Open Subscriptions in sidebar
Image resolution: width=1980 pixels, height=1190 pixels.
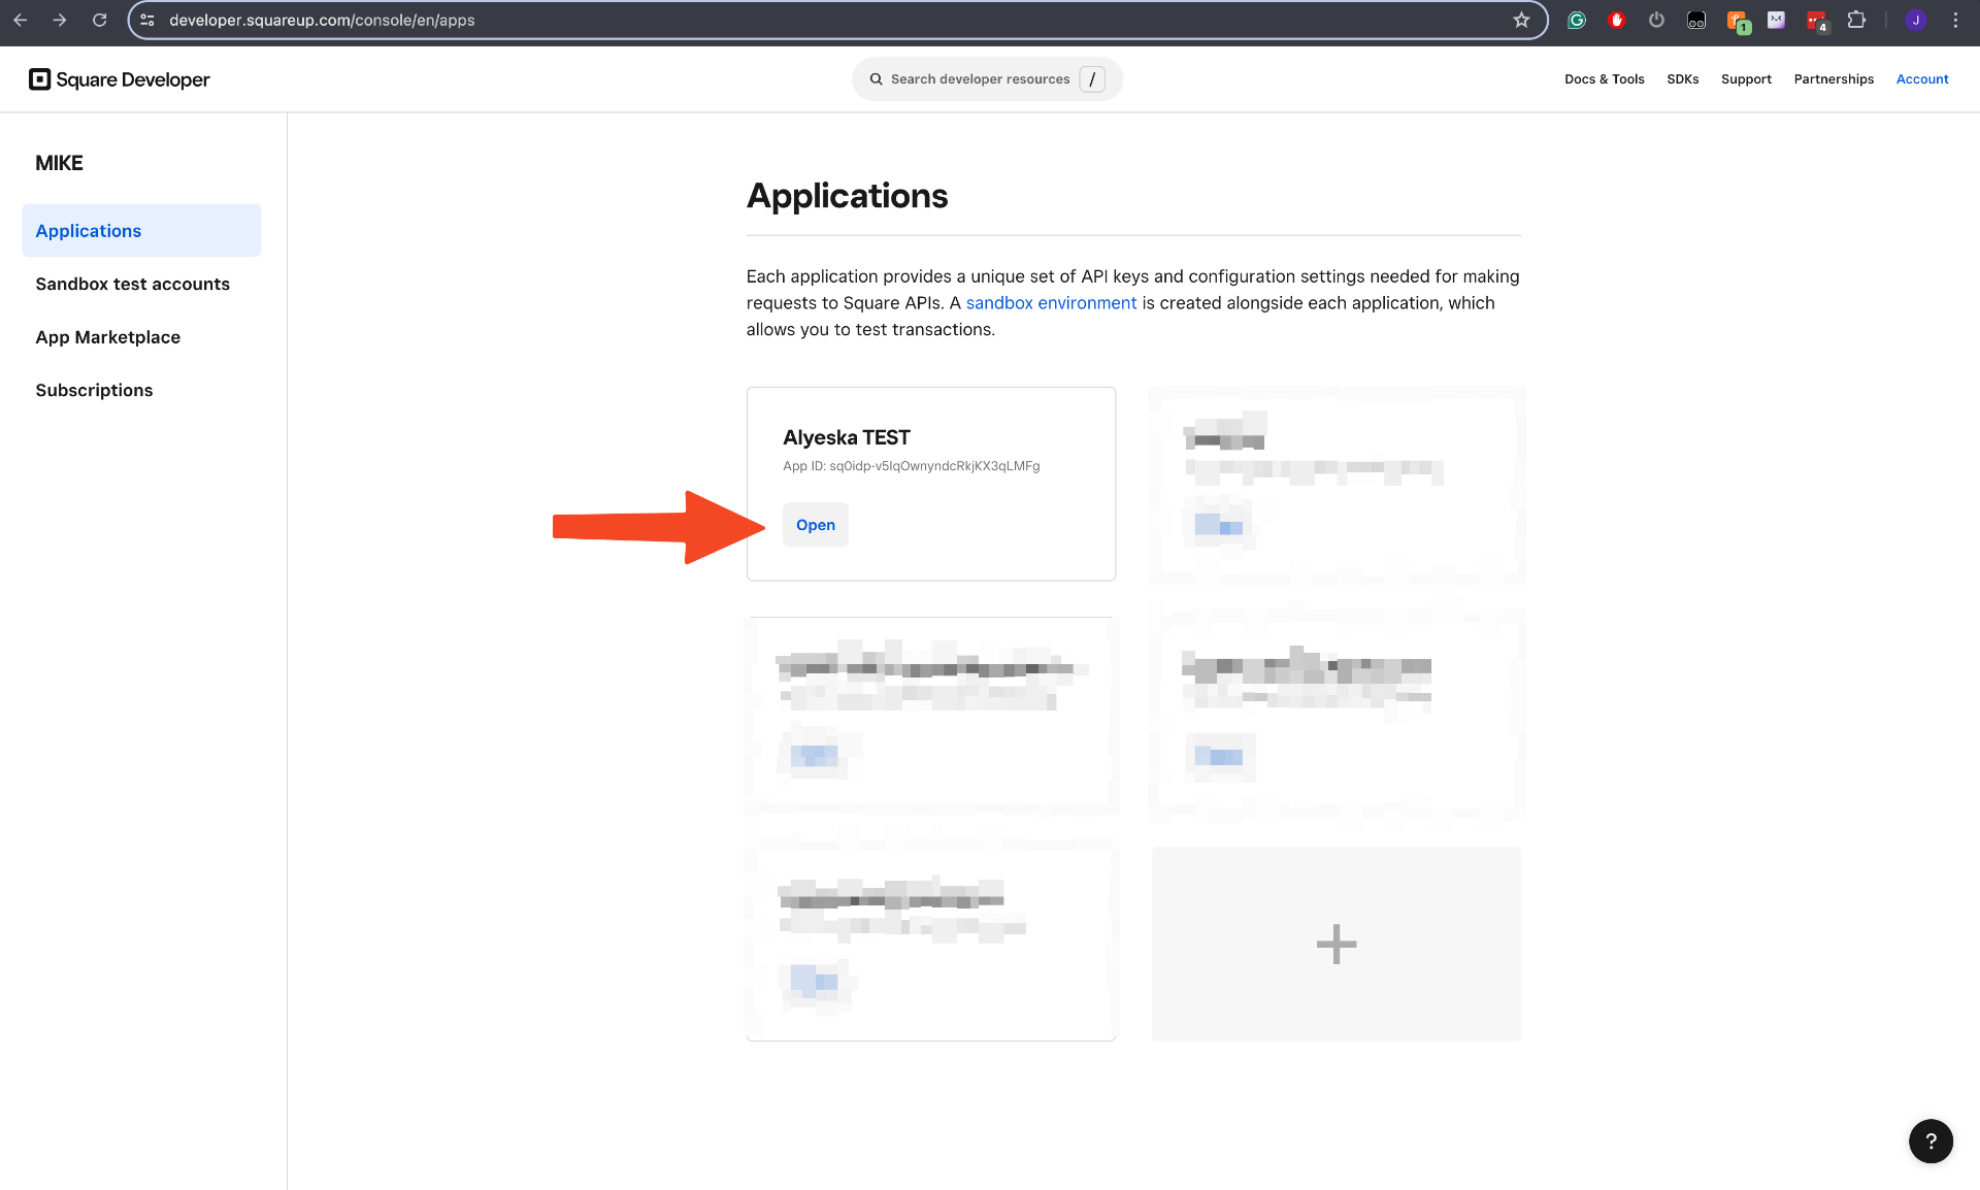[x=94, y=390]
